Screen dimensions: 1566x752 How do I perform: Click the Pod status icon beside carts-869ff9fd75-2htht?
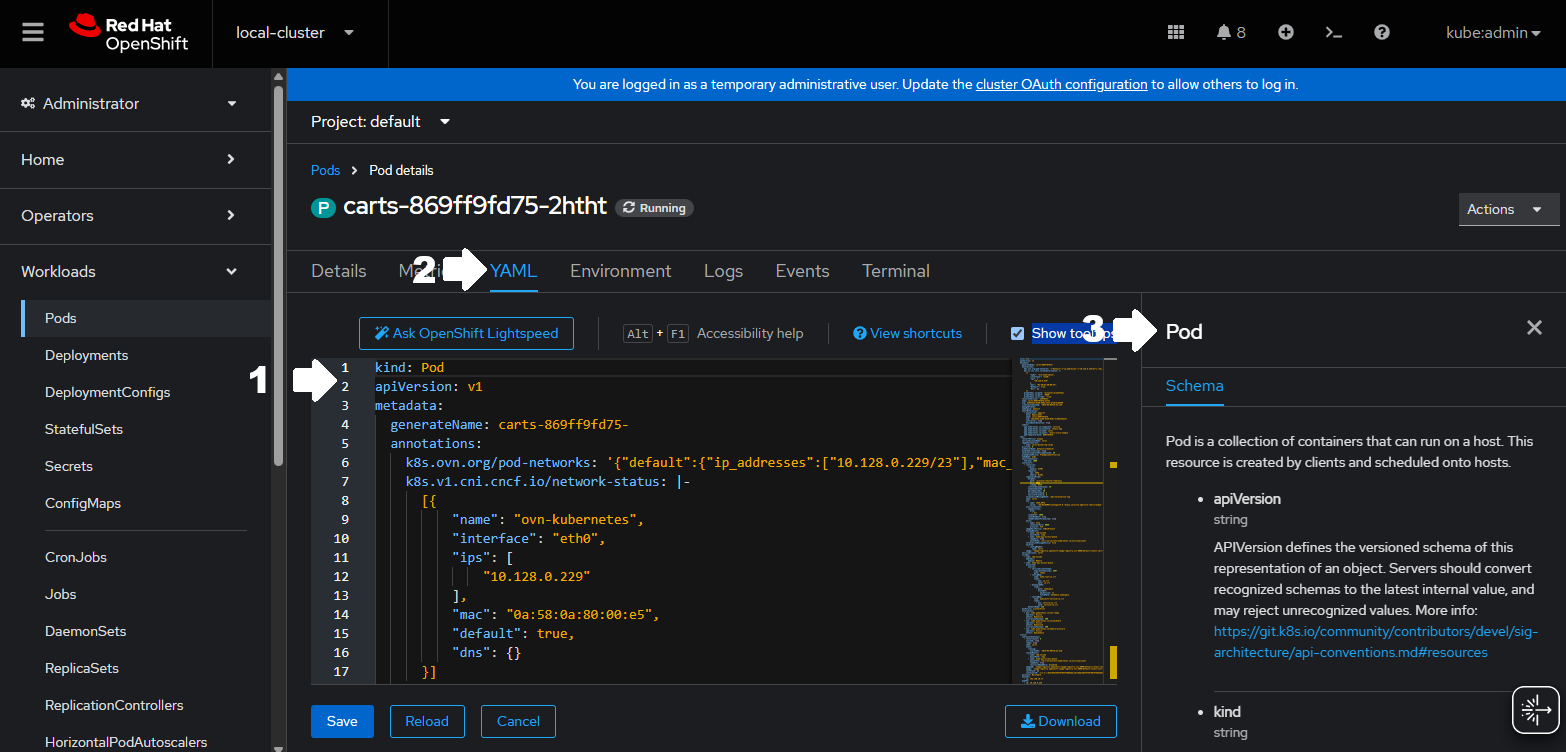point(321,207)
